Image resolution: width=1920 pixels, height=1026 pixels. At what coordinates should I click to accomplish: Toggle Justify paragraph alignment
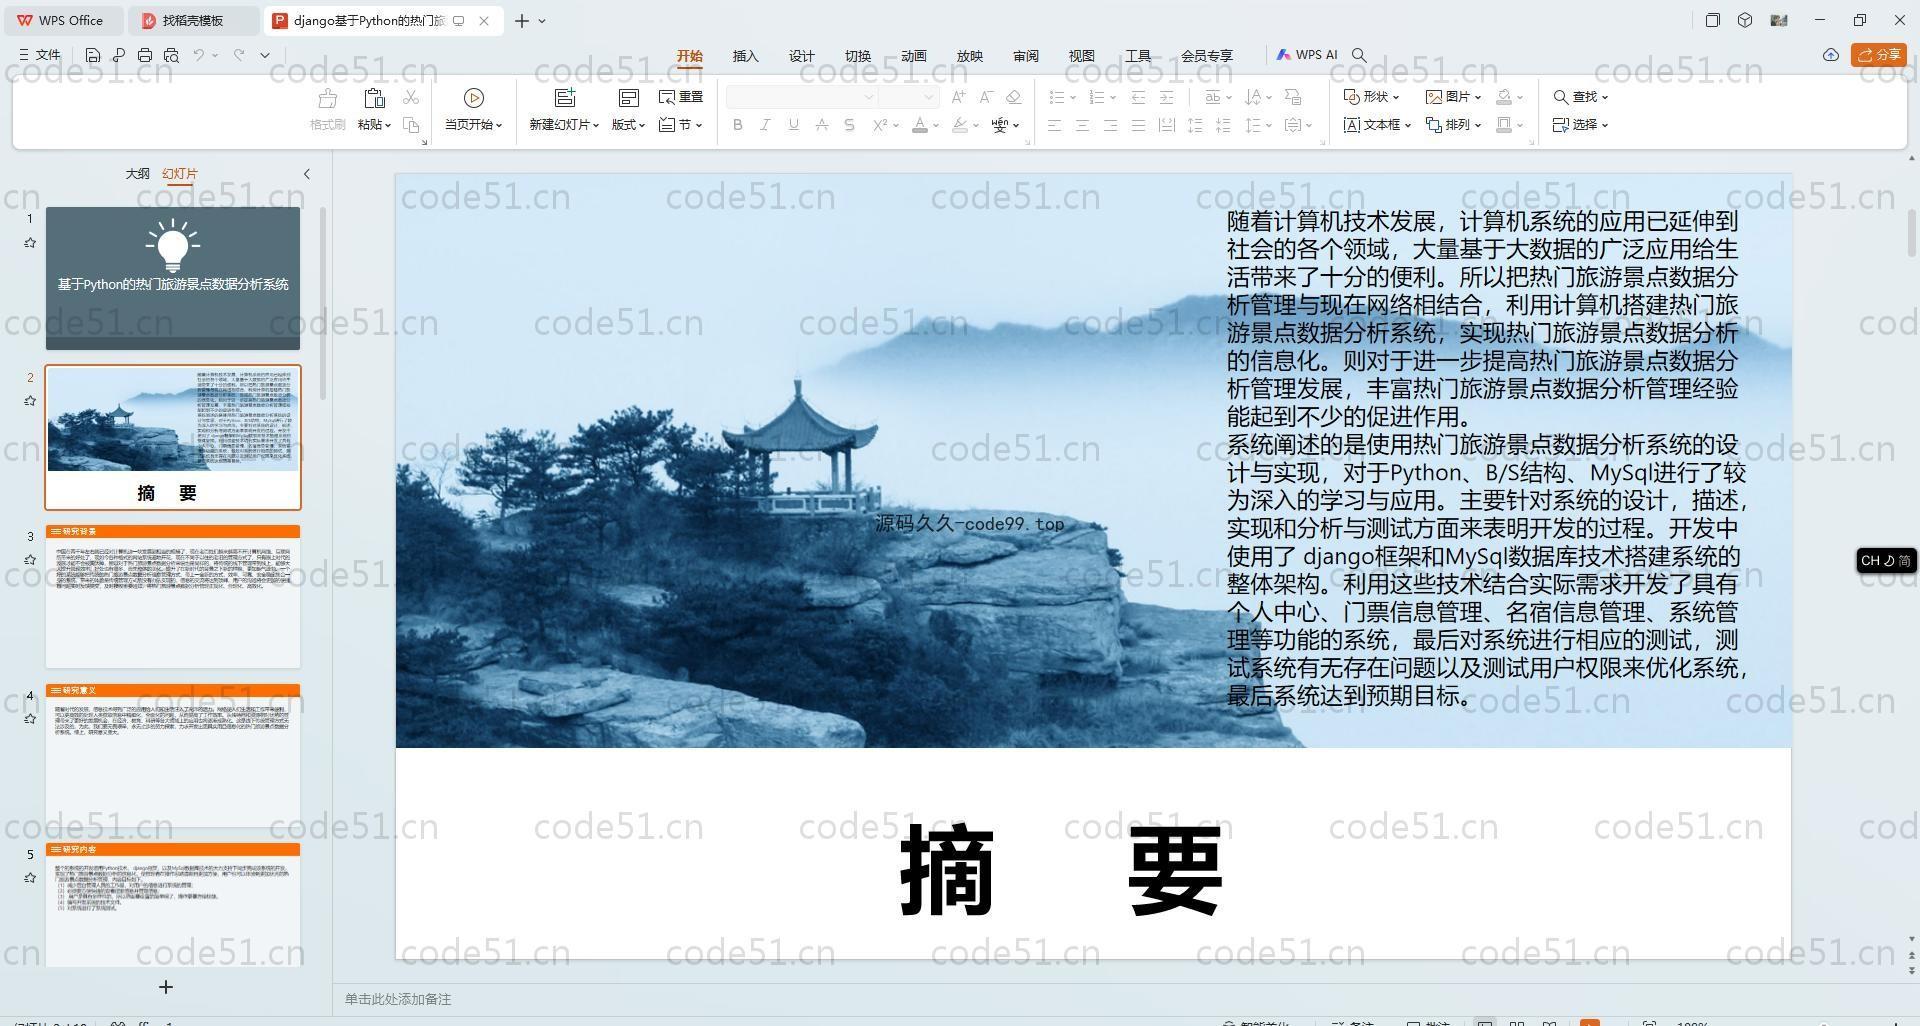[x=1138, y=125]
